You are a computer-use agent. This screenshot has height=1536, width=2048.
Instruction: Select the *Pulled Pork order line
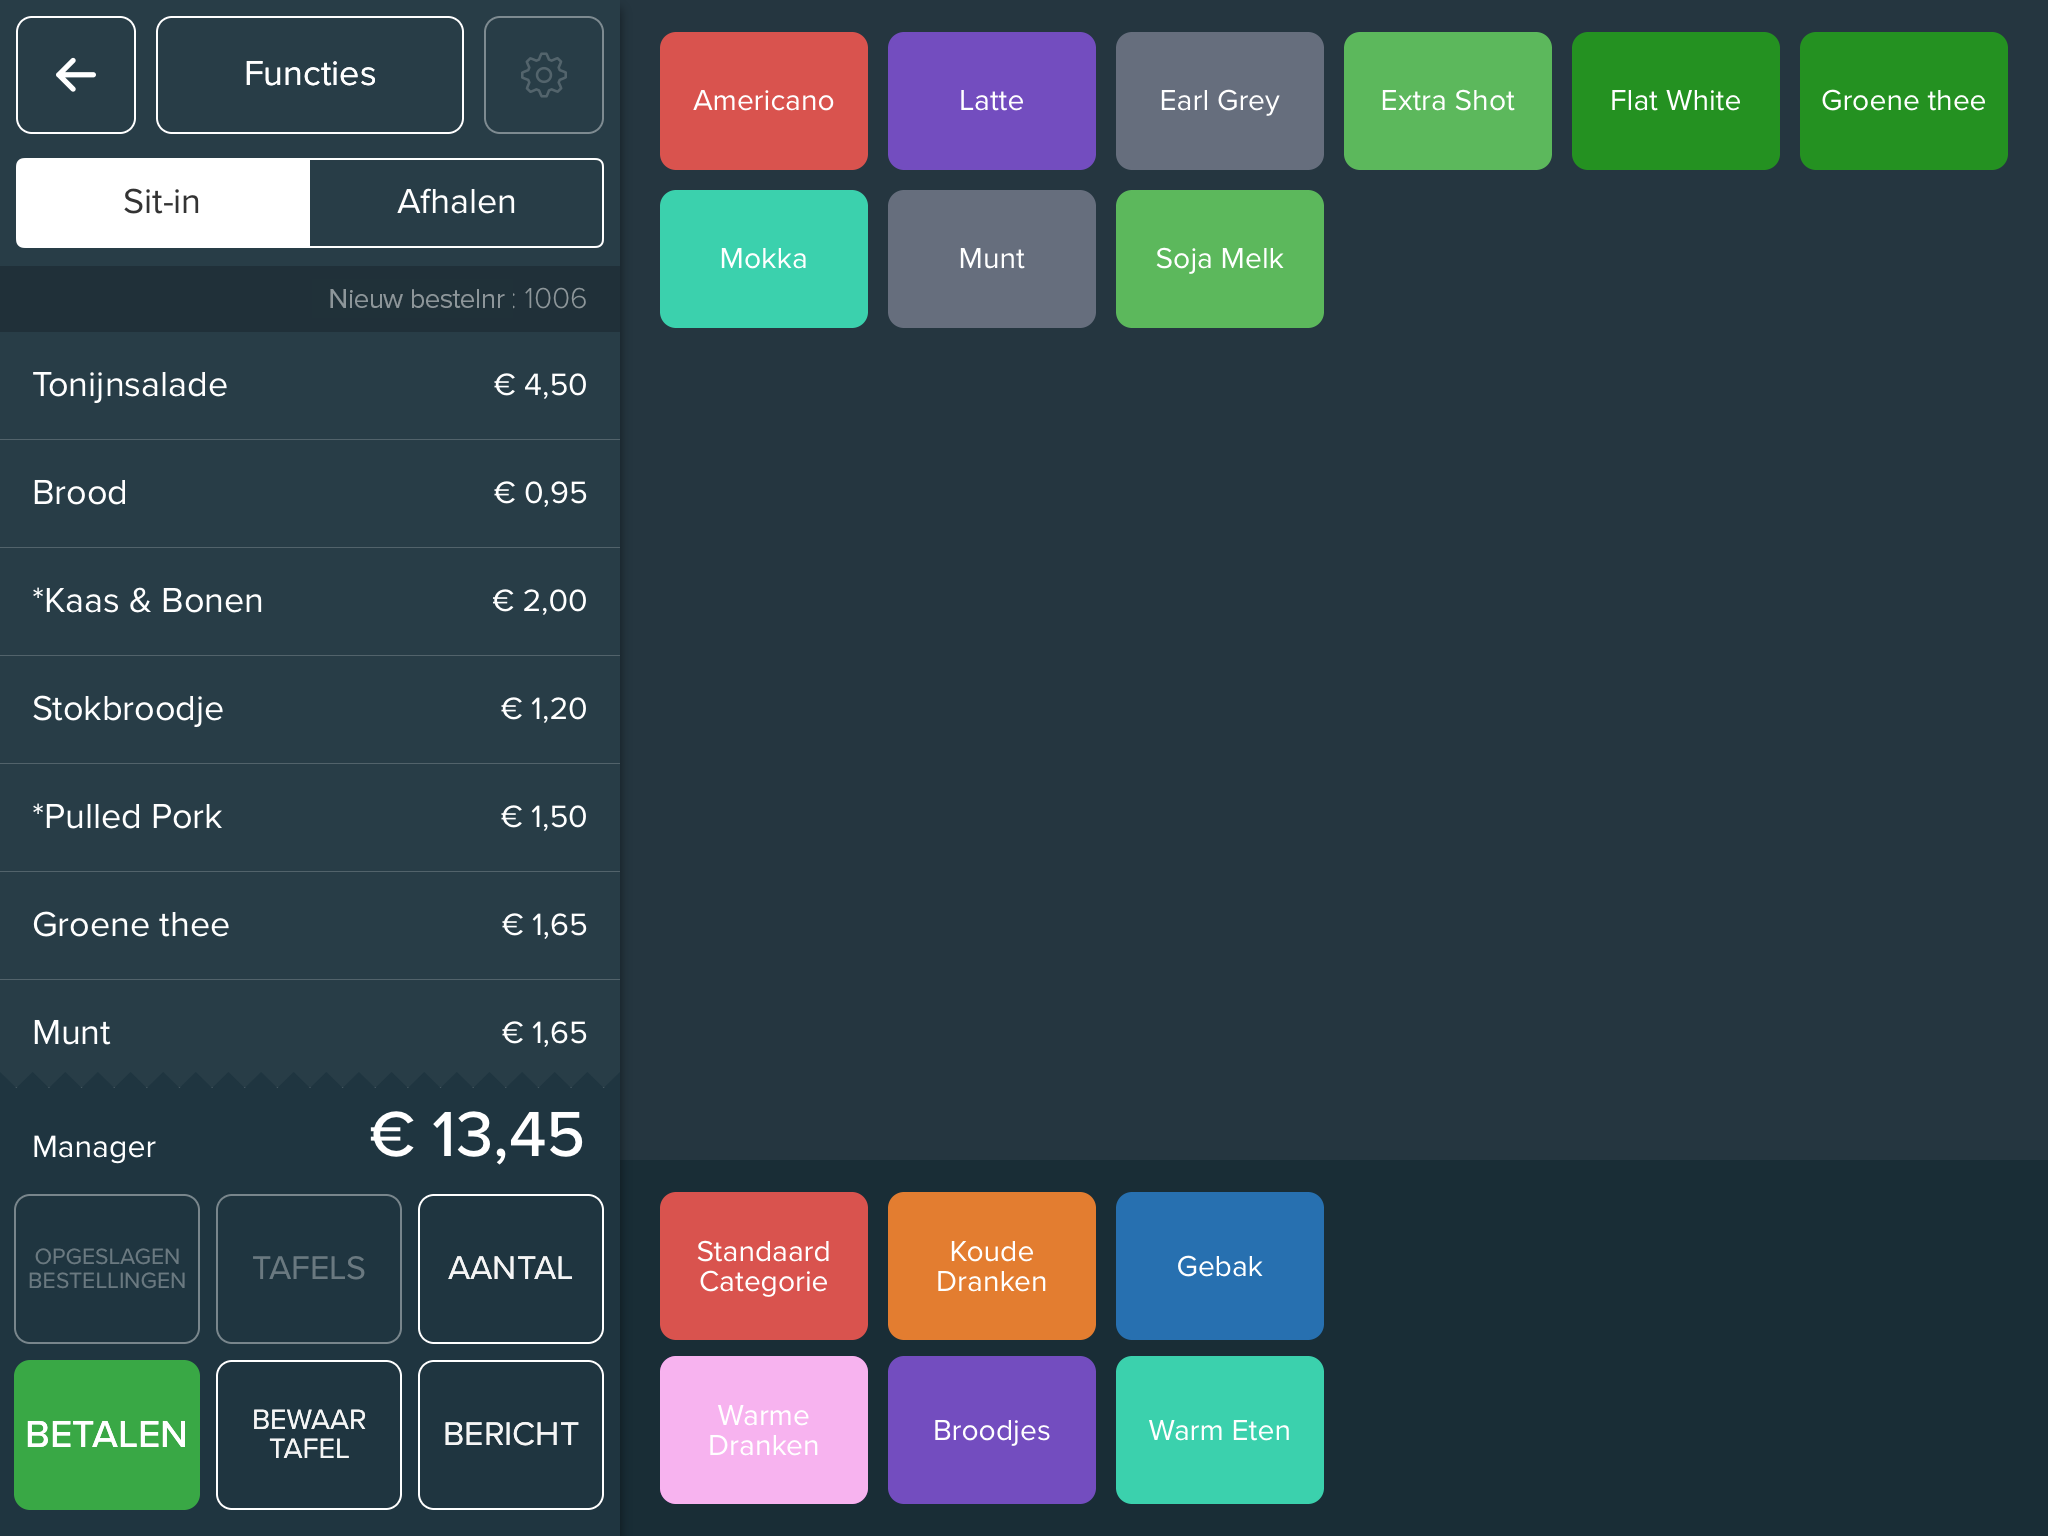tap(310, 817)
